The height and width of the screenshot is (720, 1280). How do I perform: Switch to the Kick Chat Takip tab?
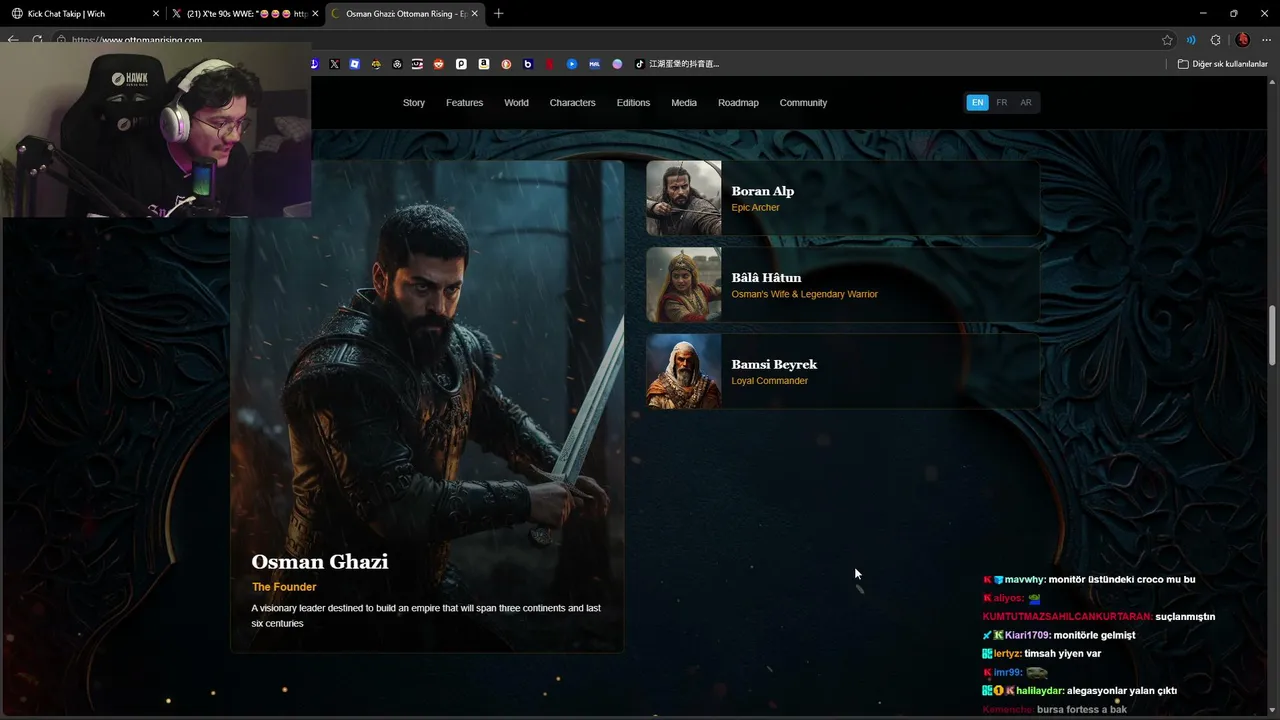coord(84,14)
